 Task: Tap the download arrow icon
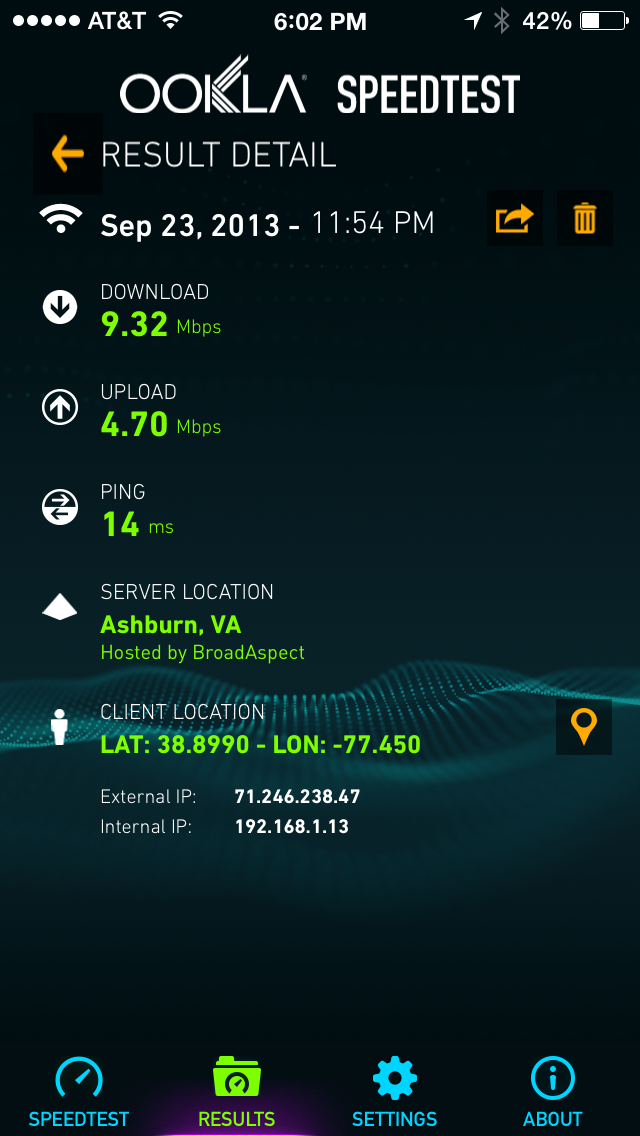60,309
